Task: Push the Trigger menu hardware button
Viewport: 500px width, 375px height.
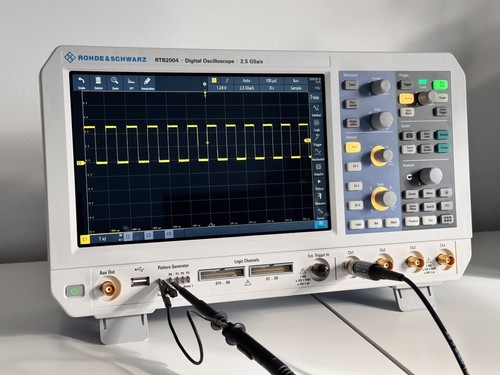Action: [405, 85]
